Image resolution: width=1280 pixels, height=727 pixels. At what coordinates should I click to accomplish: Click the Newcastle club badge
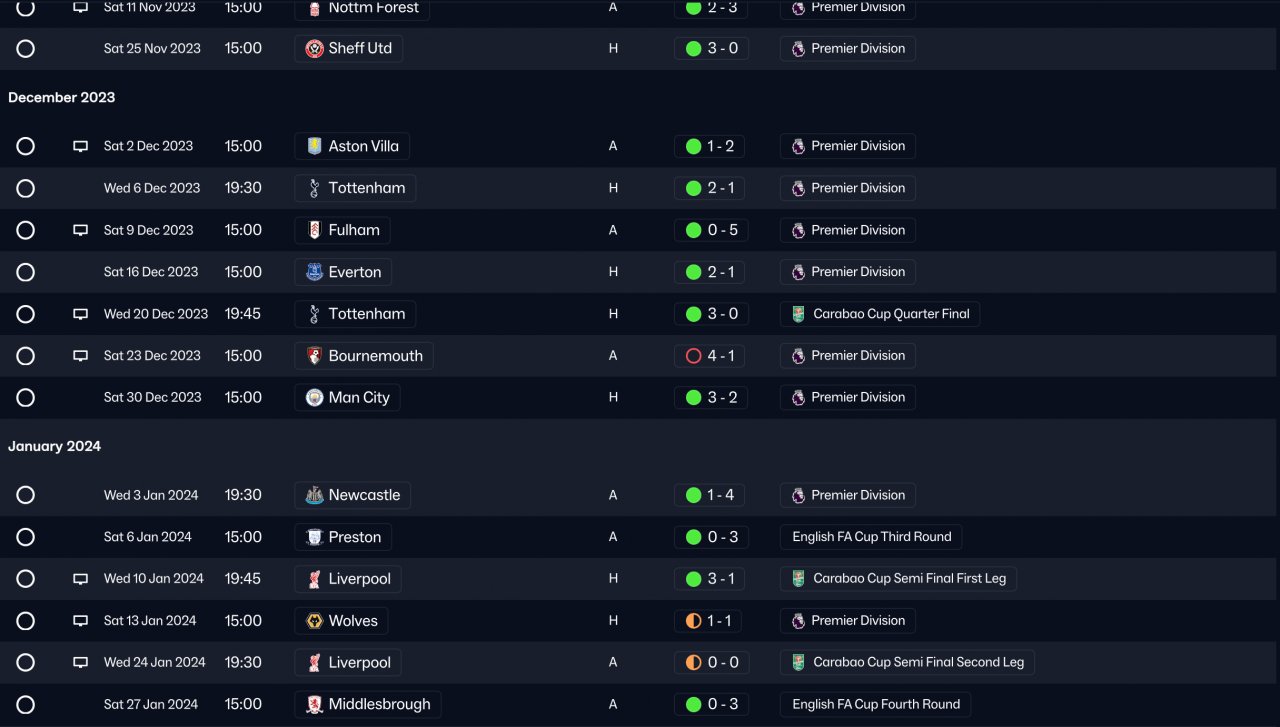pyautogui.click(x=315, y=495)
